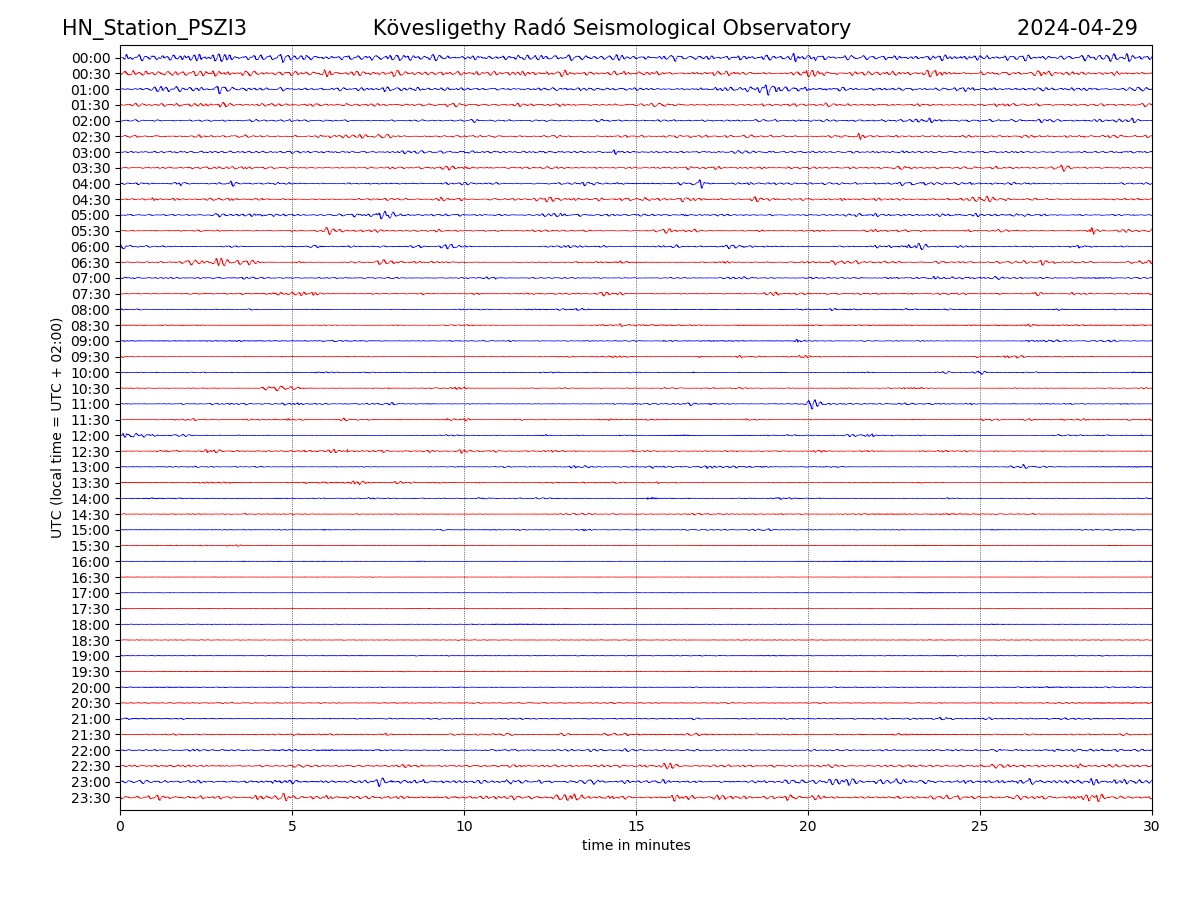Click the x-axis tick label 15
The height and width of the screenshot is (900, 1200).
point(636,827)
